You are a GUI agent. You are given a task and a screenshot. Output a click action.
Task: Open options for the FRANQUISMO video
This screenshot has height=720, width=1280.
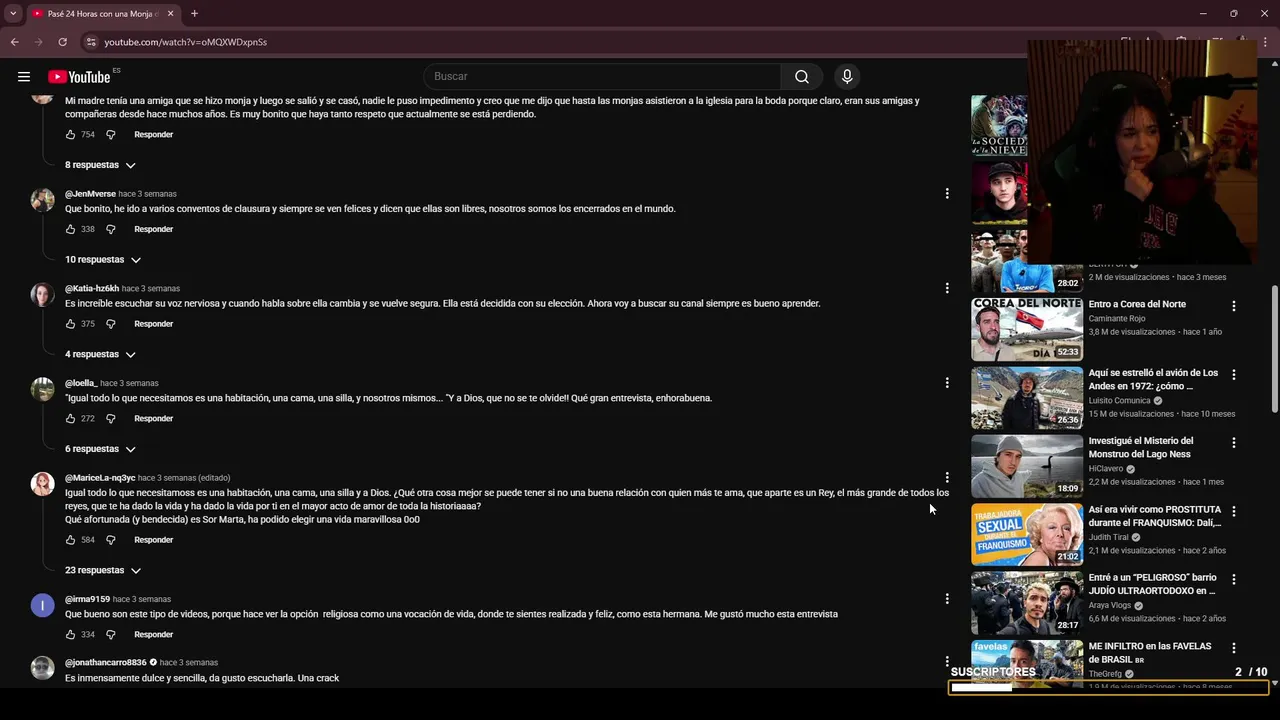pyautogui.click(x=1234, y=511)
